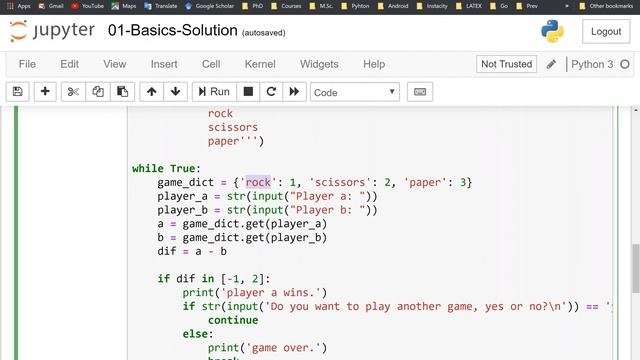Show more bookmarks overflow chevron

click(x=567, y=6)
